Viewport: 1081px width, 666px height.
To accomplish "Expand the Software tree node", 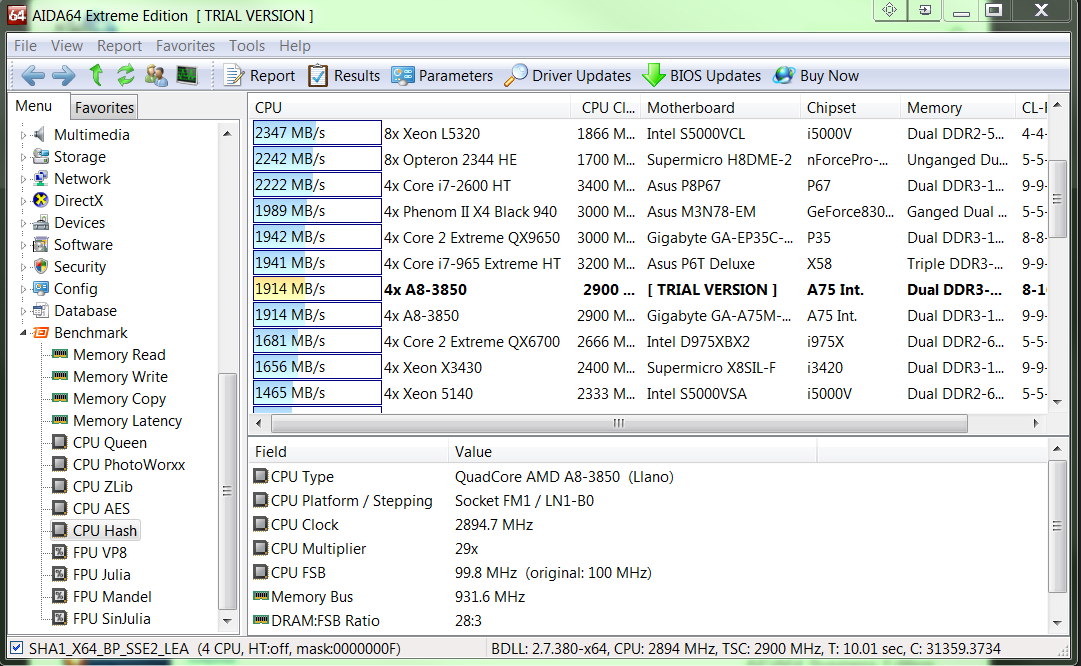I will pos(23,245).
